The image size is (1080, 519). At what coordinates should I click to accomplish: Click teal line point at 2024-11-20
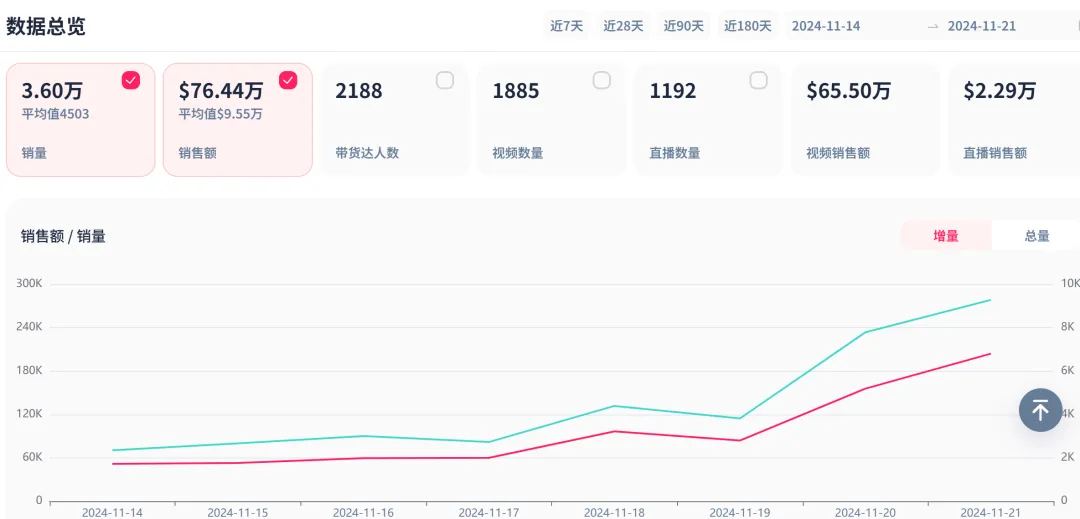tap(865, 332)
